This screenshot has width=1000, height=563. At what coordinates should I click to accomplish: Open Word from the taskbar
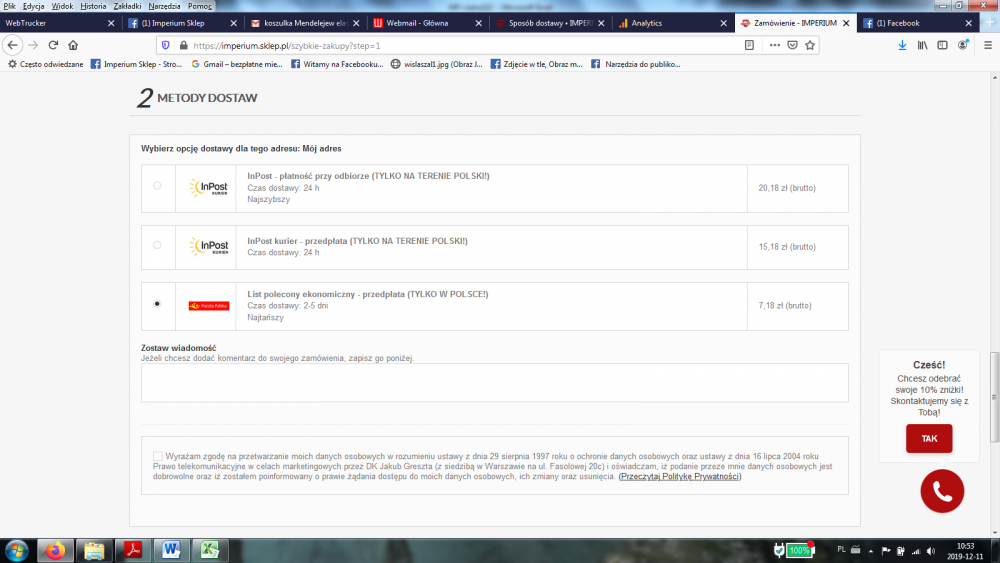coord(171,550)
